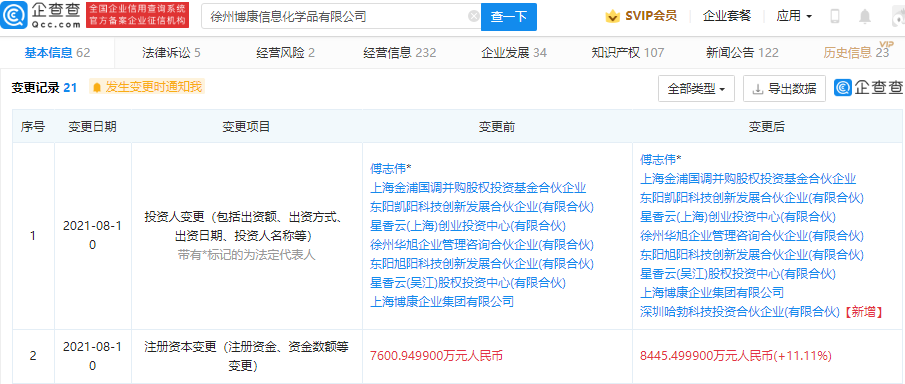This screenshot has height=384, width=905.
Task: Open the notification bell icon
Action: click(865, 16)
